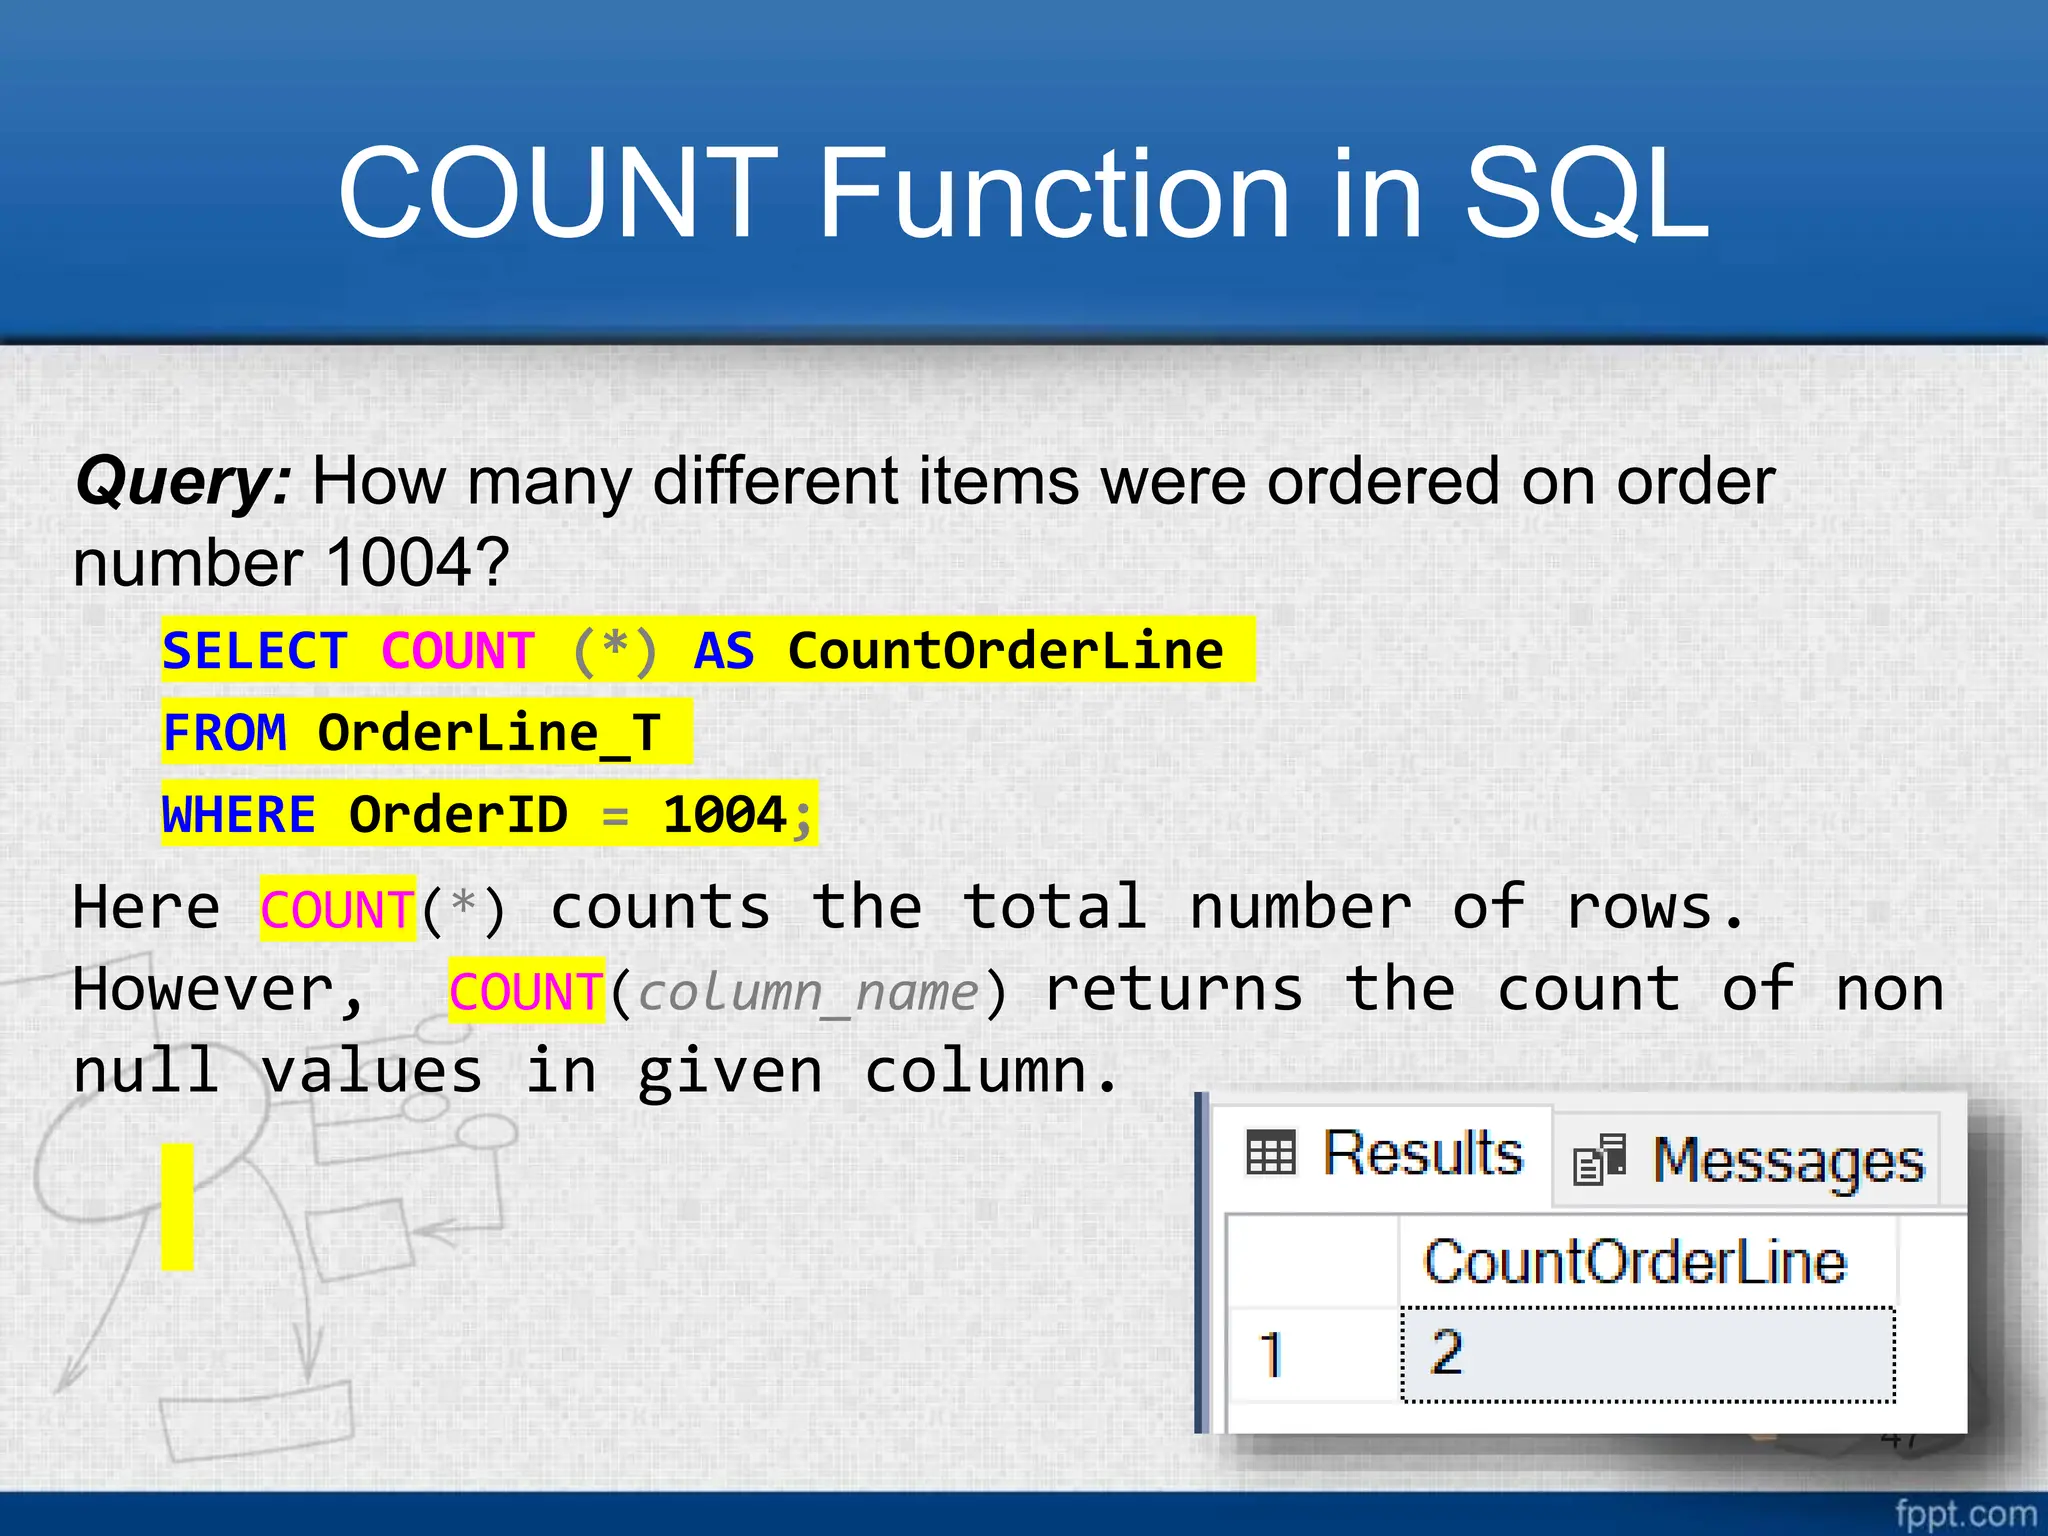Screen dimensions: 2048x1536
Task: Click the SELECT COUNT (*) AS CountOrderLine line
Action: (708, 650)
